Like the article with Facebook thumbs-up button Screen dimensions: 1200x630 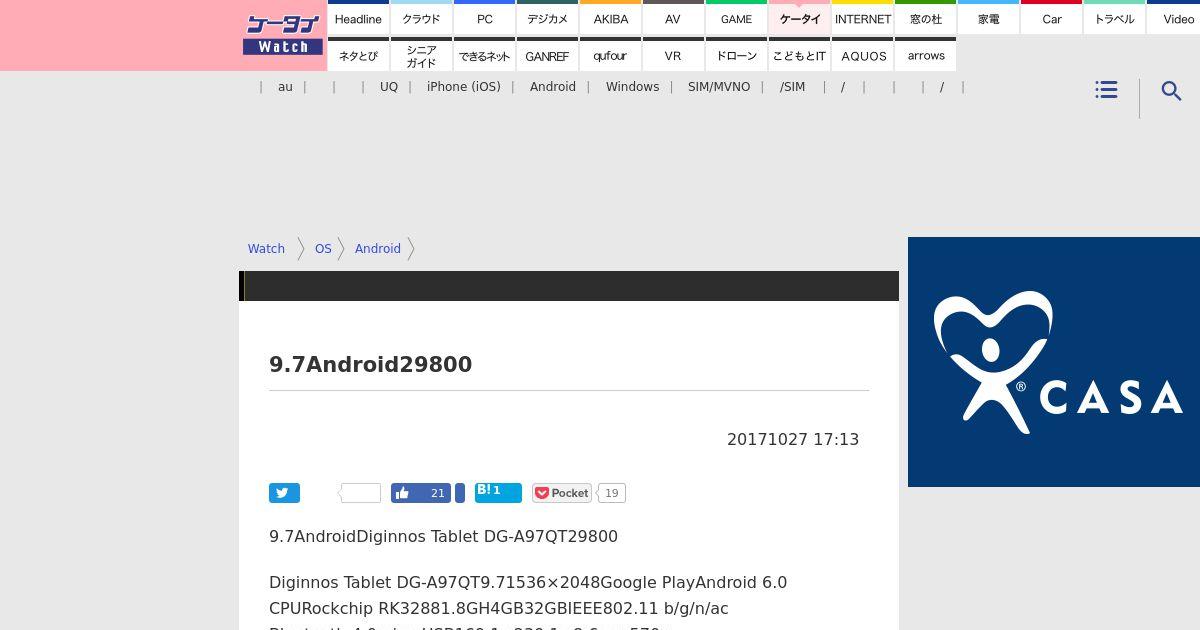421,493
